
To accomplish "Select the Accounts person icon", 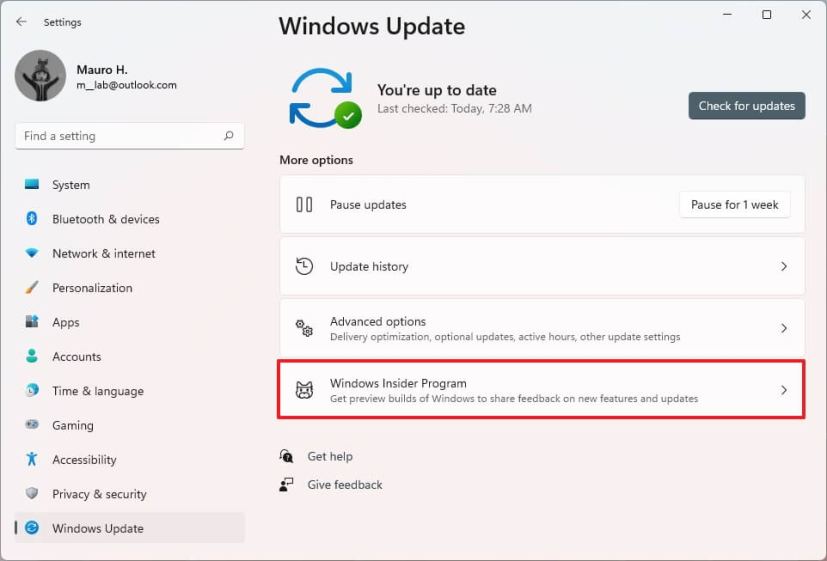I will click(32, 356).
